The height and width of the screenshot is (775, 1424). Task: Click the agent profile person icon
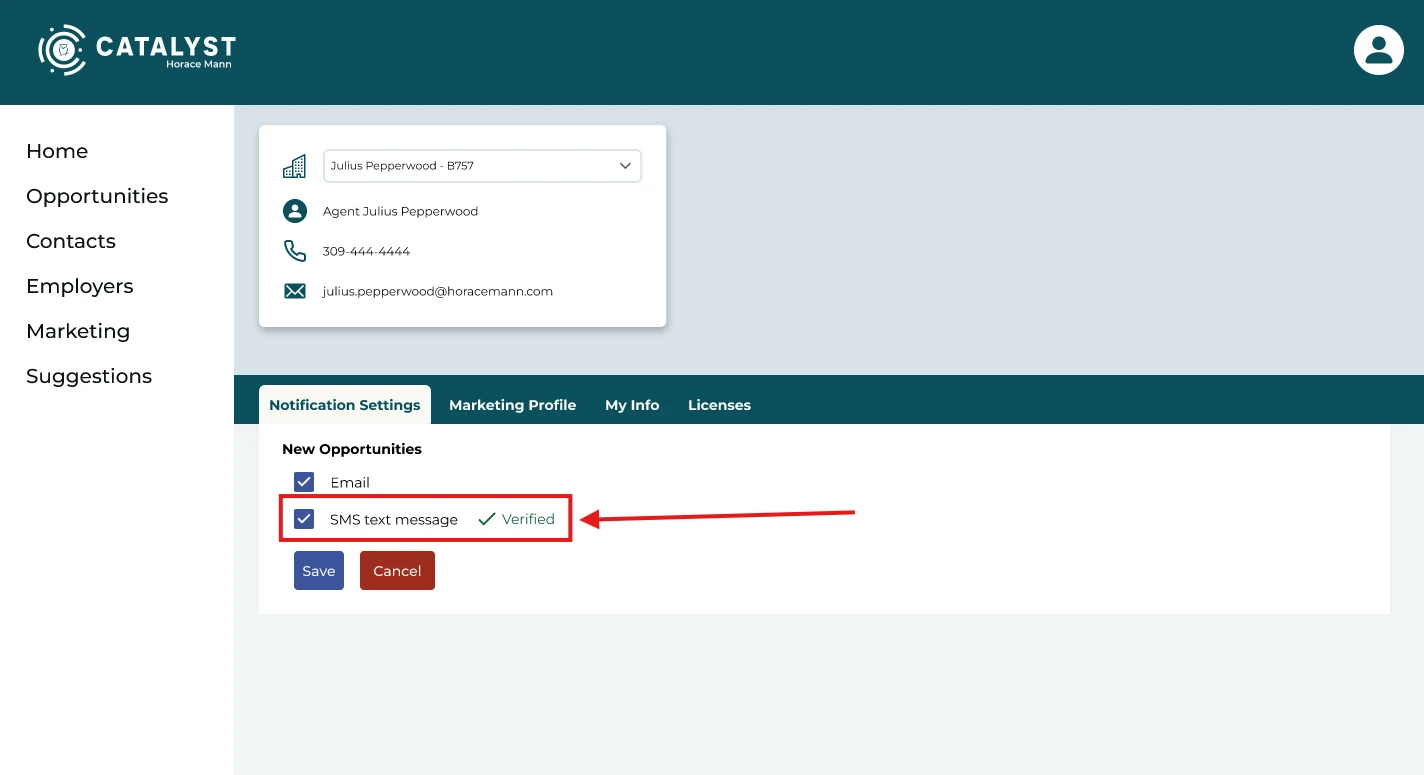[x=294, y=211]
